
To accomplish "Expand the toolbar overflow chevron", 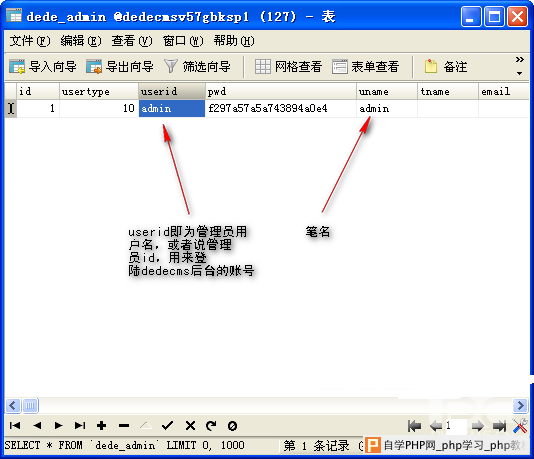I will [519, 65].
